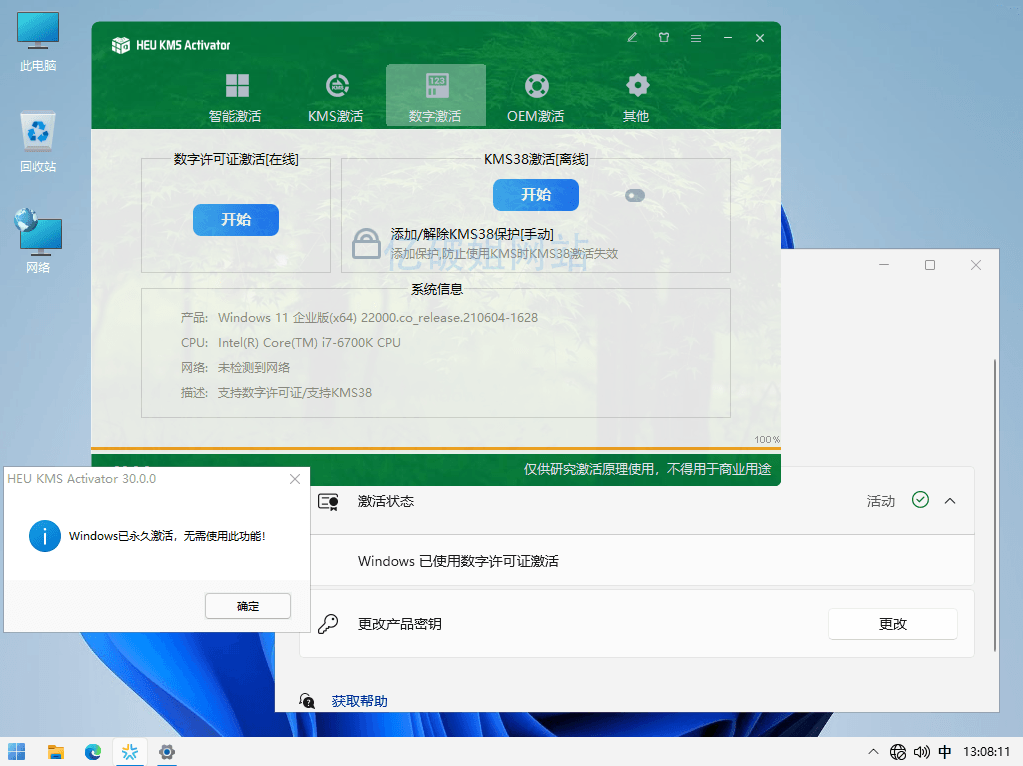Open the Settings gear taskbar icon
Viewport: 1023px width, 766px height.
pyautogui.click(x=167, y=752)
